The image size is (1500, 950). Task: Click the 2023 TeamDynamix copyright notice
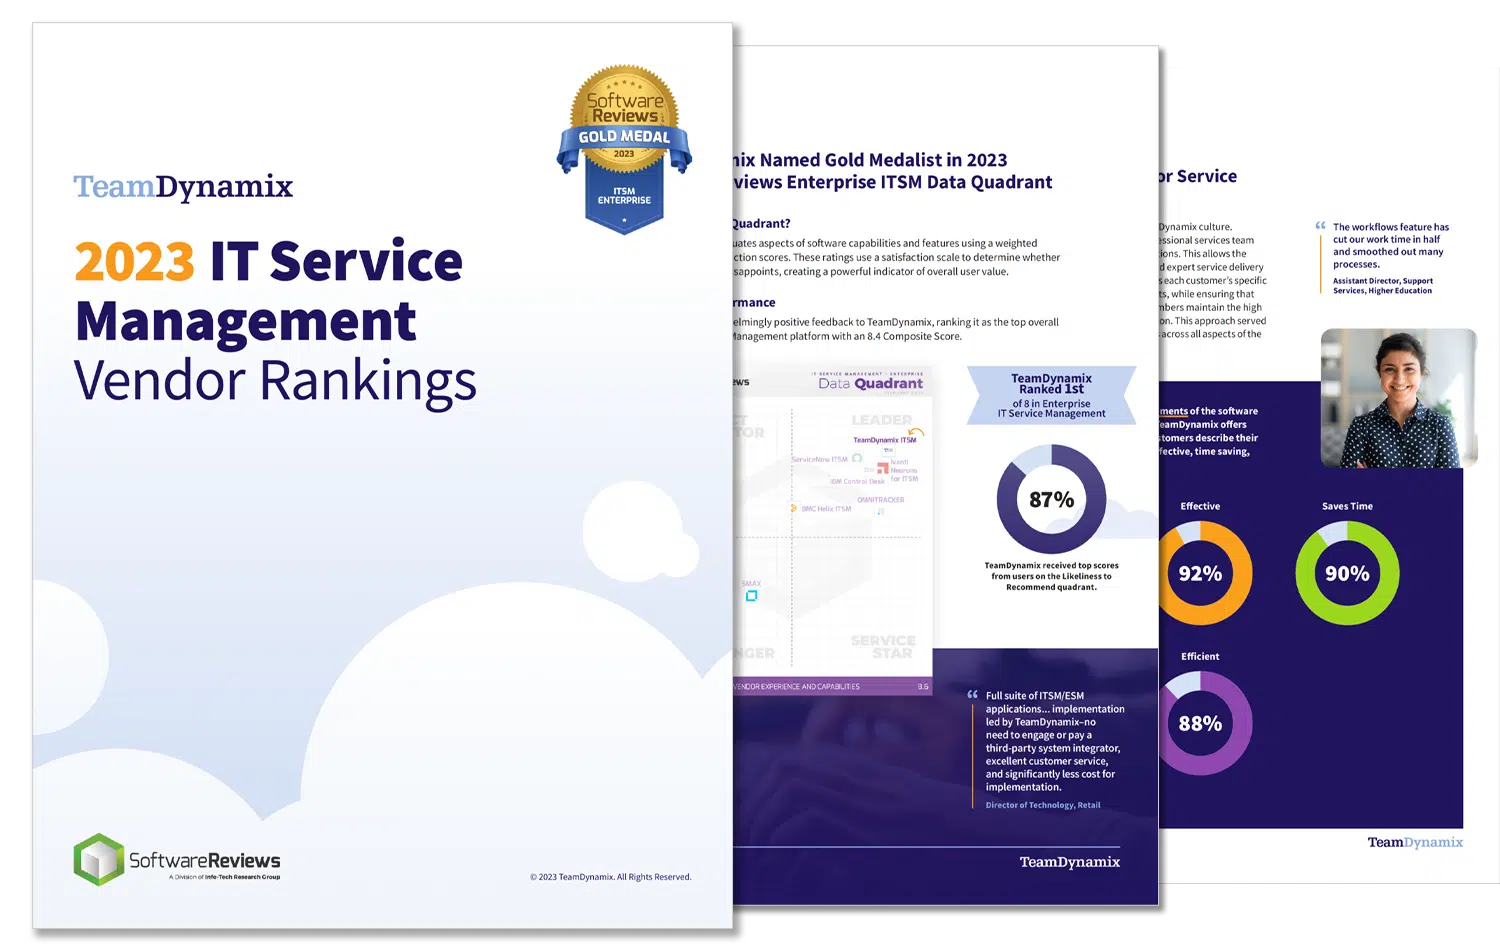610,877
